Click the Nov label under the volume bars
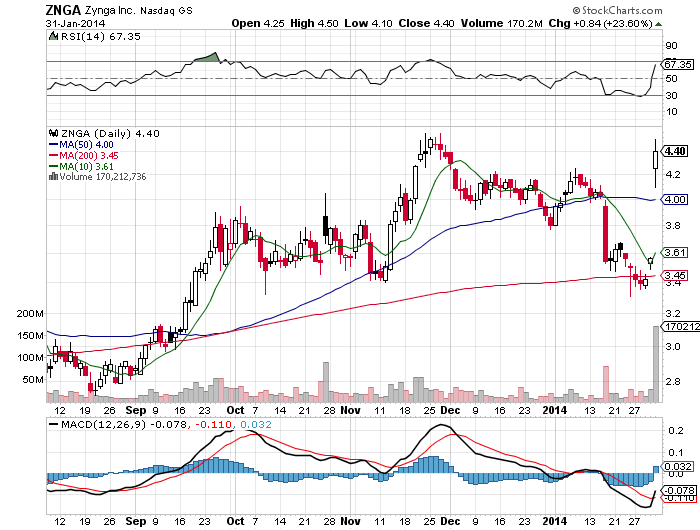 (350, 410)
